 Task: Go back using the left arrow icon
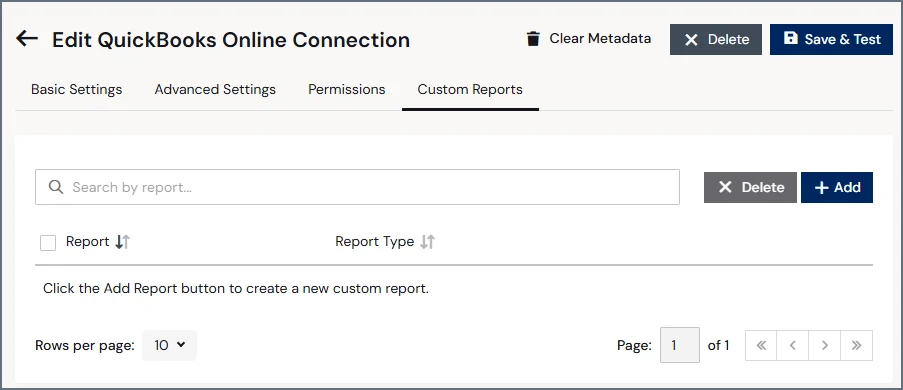(26, 39)
